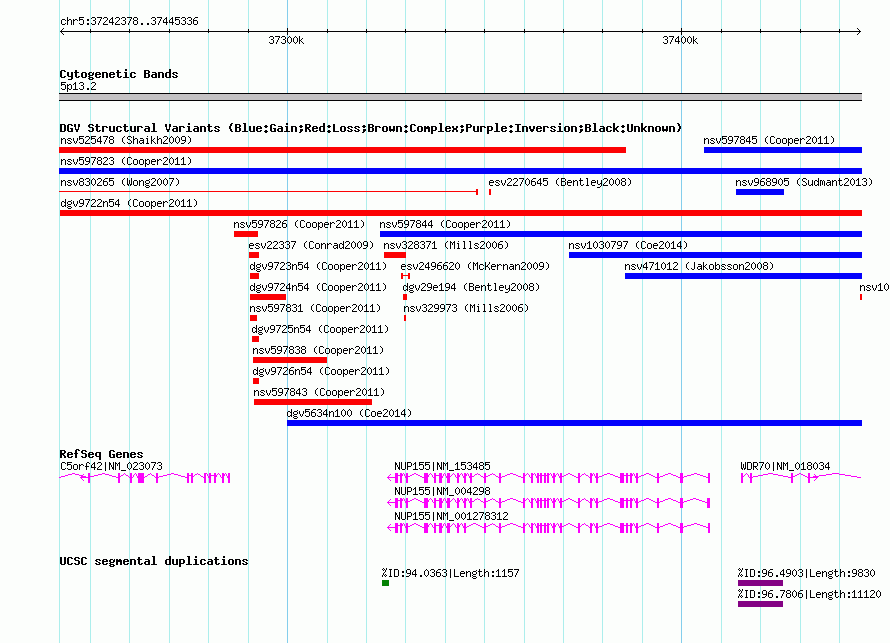Select the dgv9722n54 (Cooper2011) label

129,203
